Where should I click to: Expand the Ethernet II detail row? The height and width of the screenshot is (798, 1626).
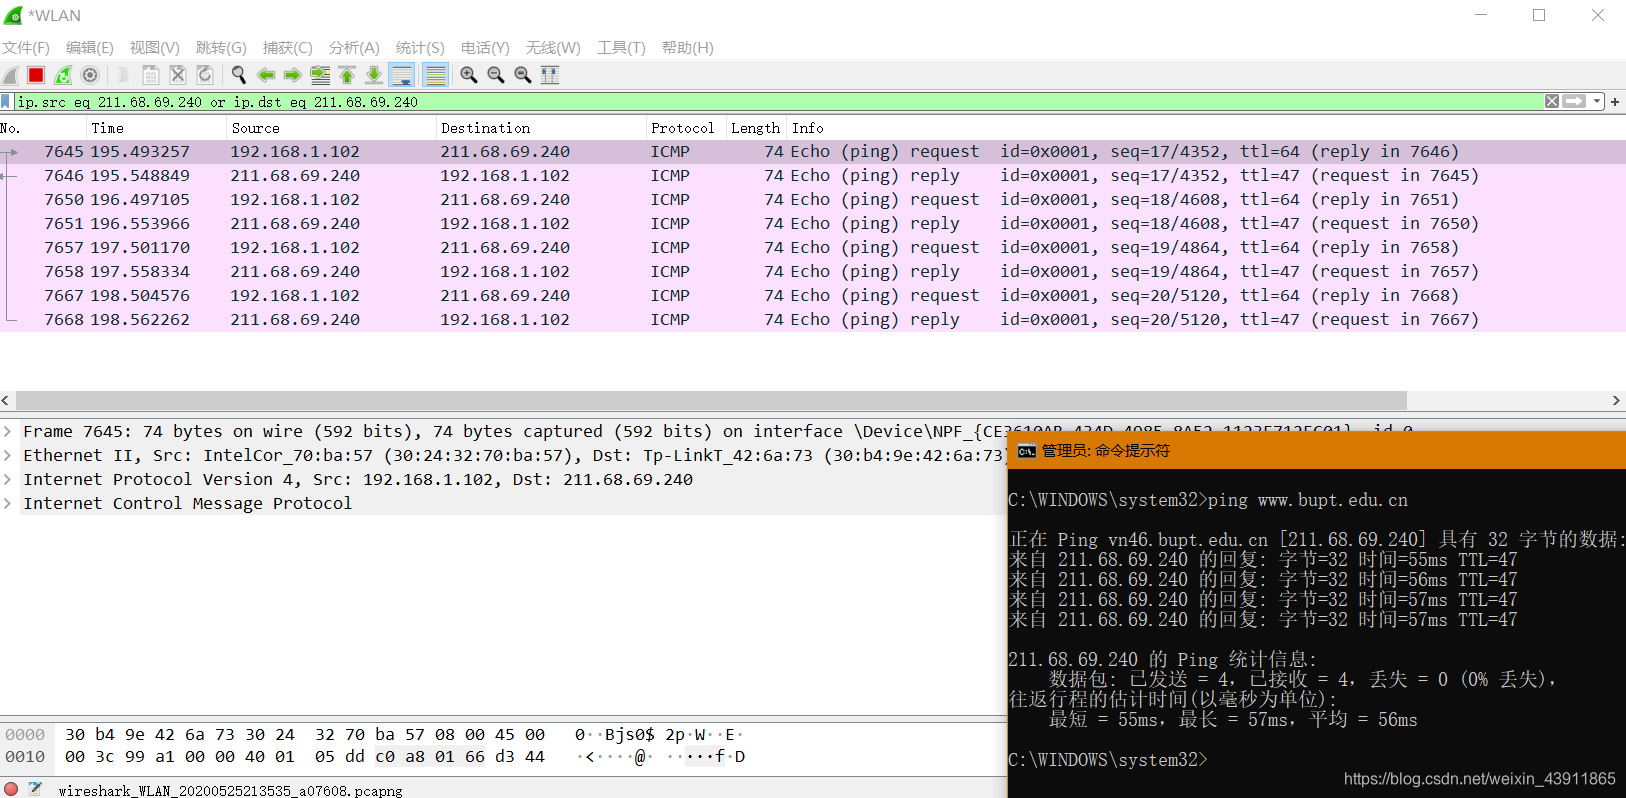coord(8,455)
